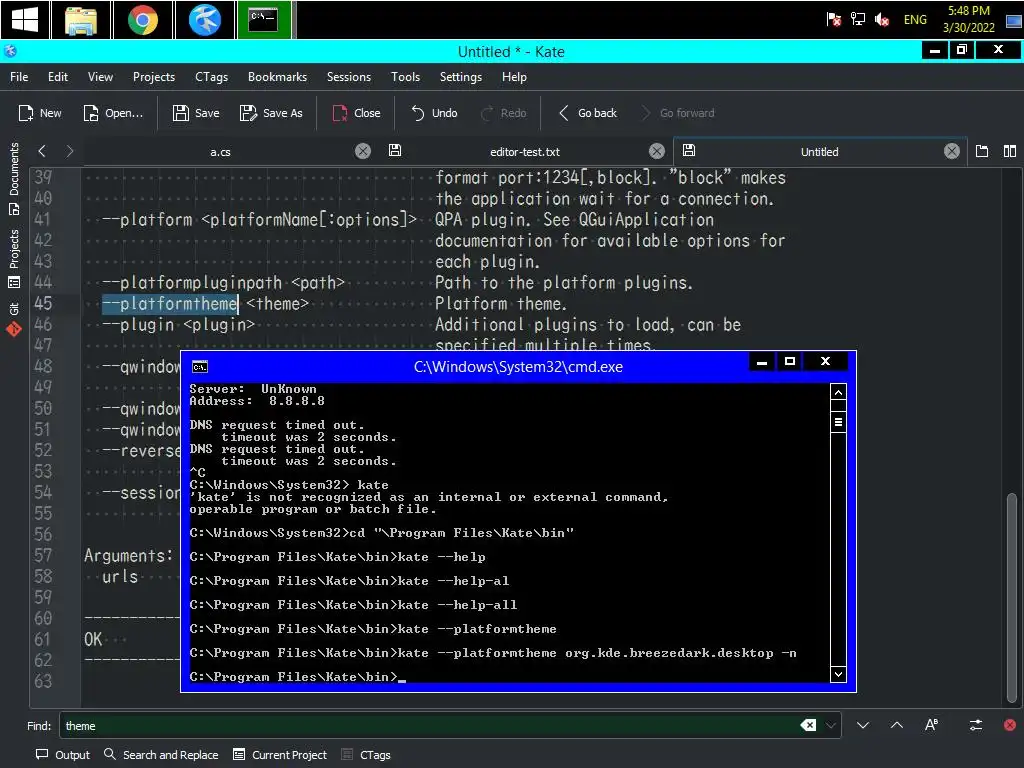Create a new document with New
This screenshot has height=768, width=1024.
[40, 113]
